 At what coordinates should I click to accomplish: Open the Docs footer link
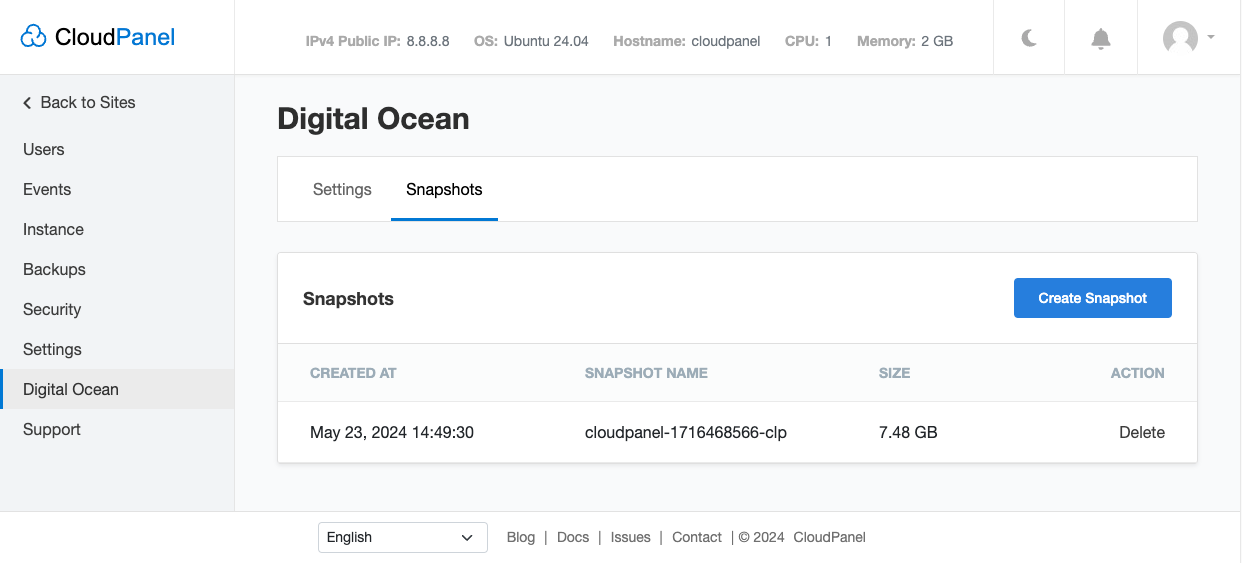[573, 537]
